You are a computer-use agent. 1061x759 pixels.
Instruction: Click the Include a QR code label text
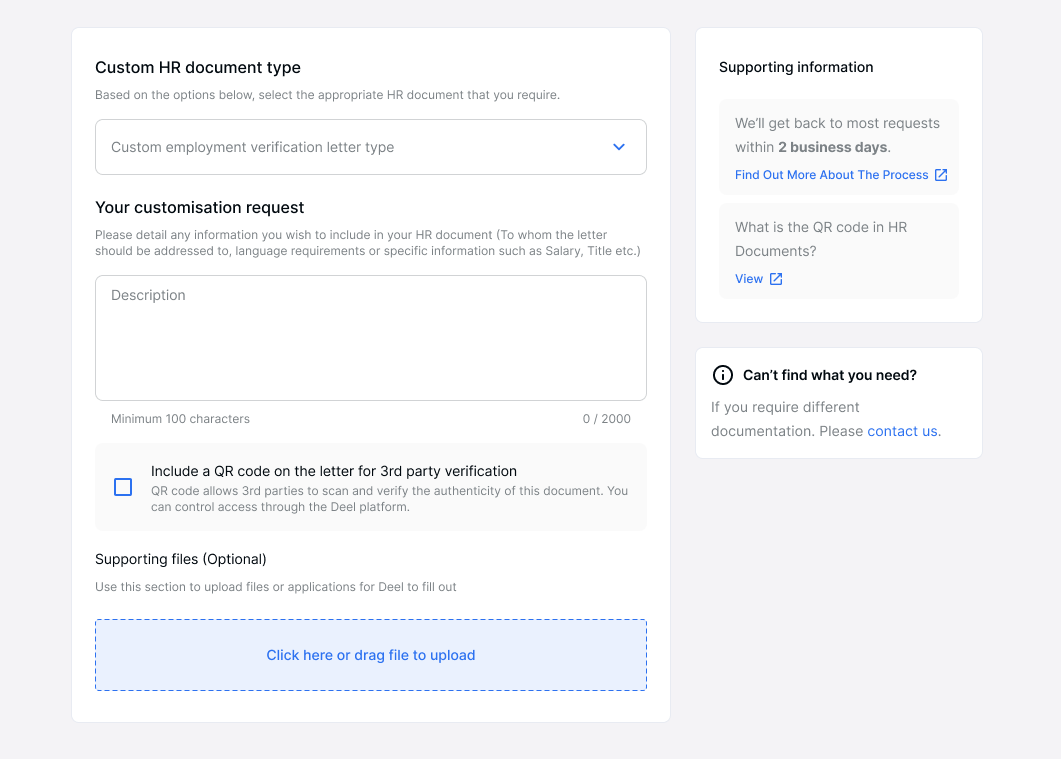click(x=333, y=470)
